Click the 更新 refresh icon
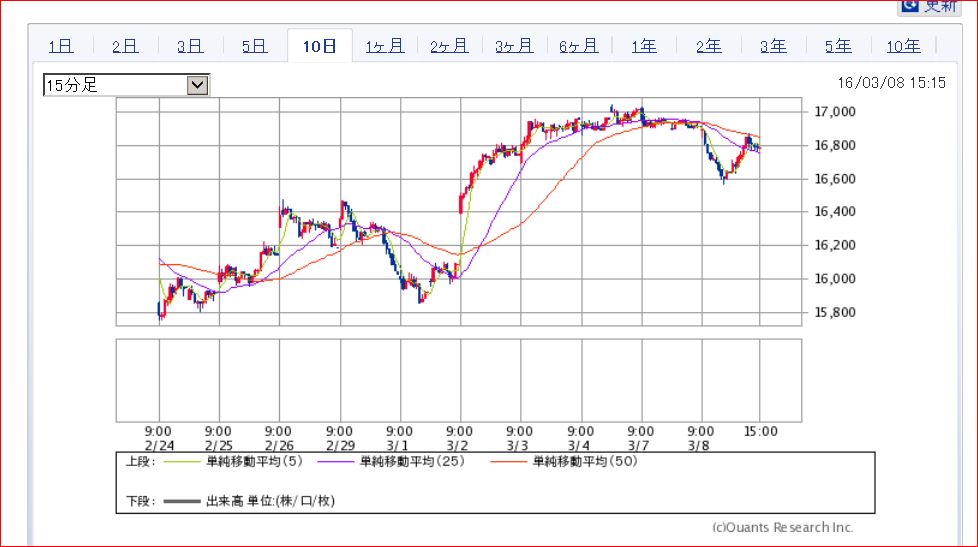The height and width of the screenshot is (547, 978). click(909, 6)
